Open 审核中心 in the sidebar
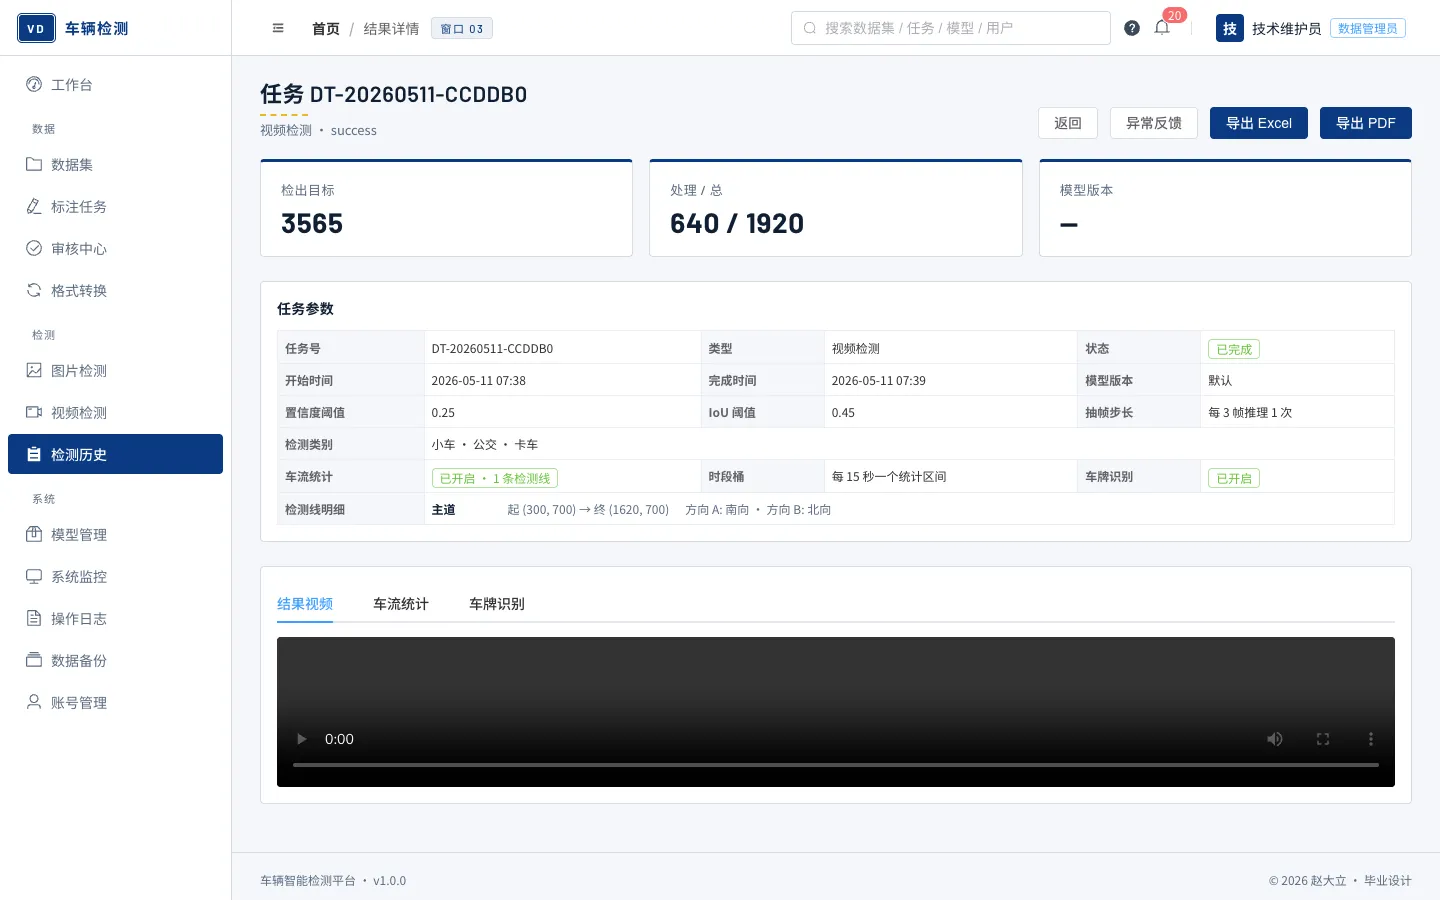 (x=115, y=249)
